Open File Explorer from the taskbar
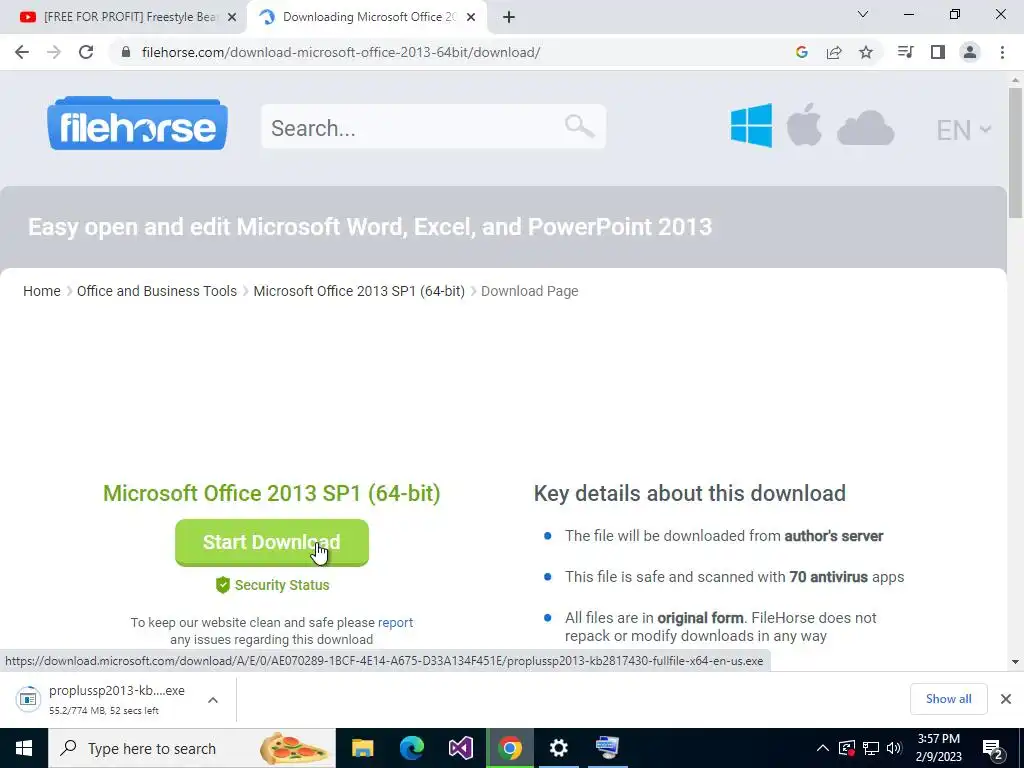 (362, 748)
